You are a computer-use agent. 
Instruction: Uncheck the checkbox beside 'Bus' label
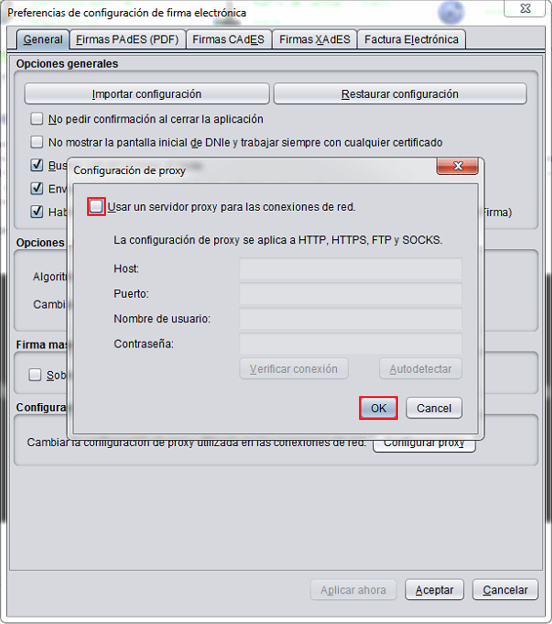coord(37,165)
